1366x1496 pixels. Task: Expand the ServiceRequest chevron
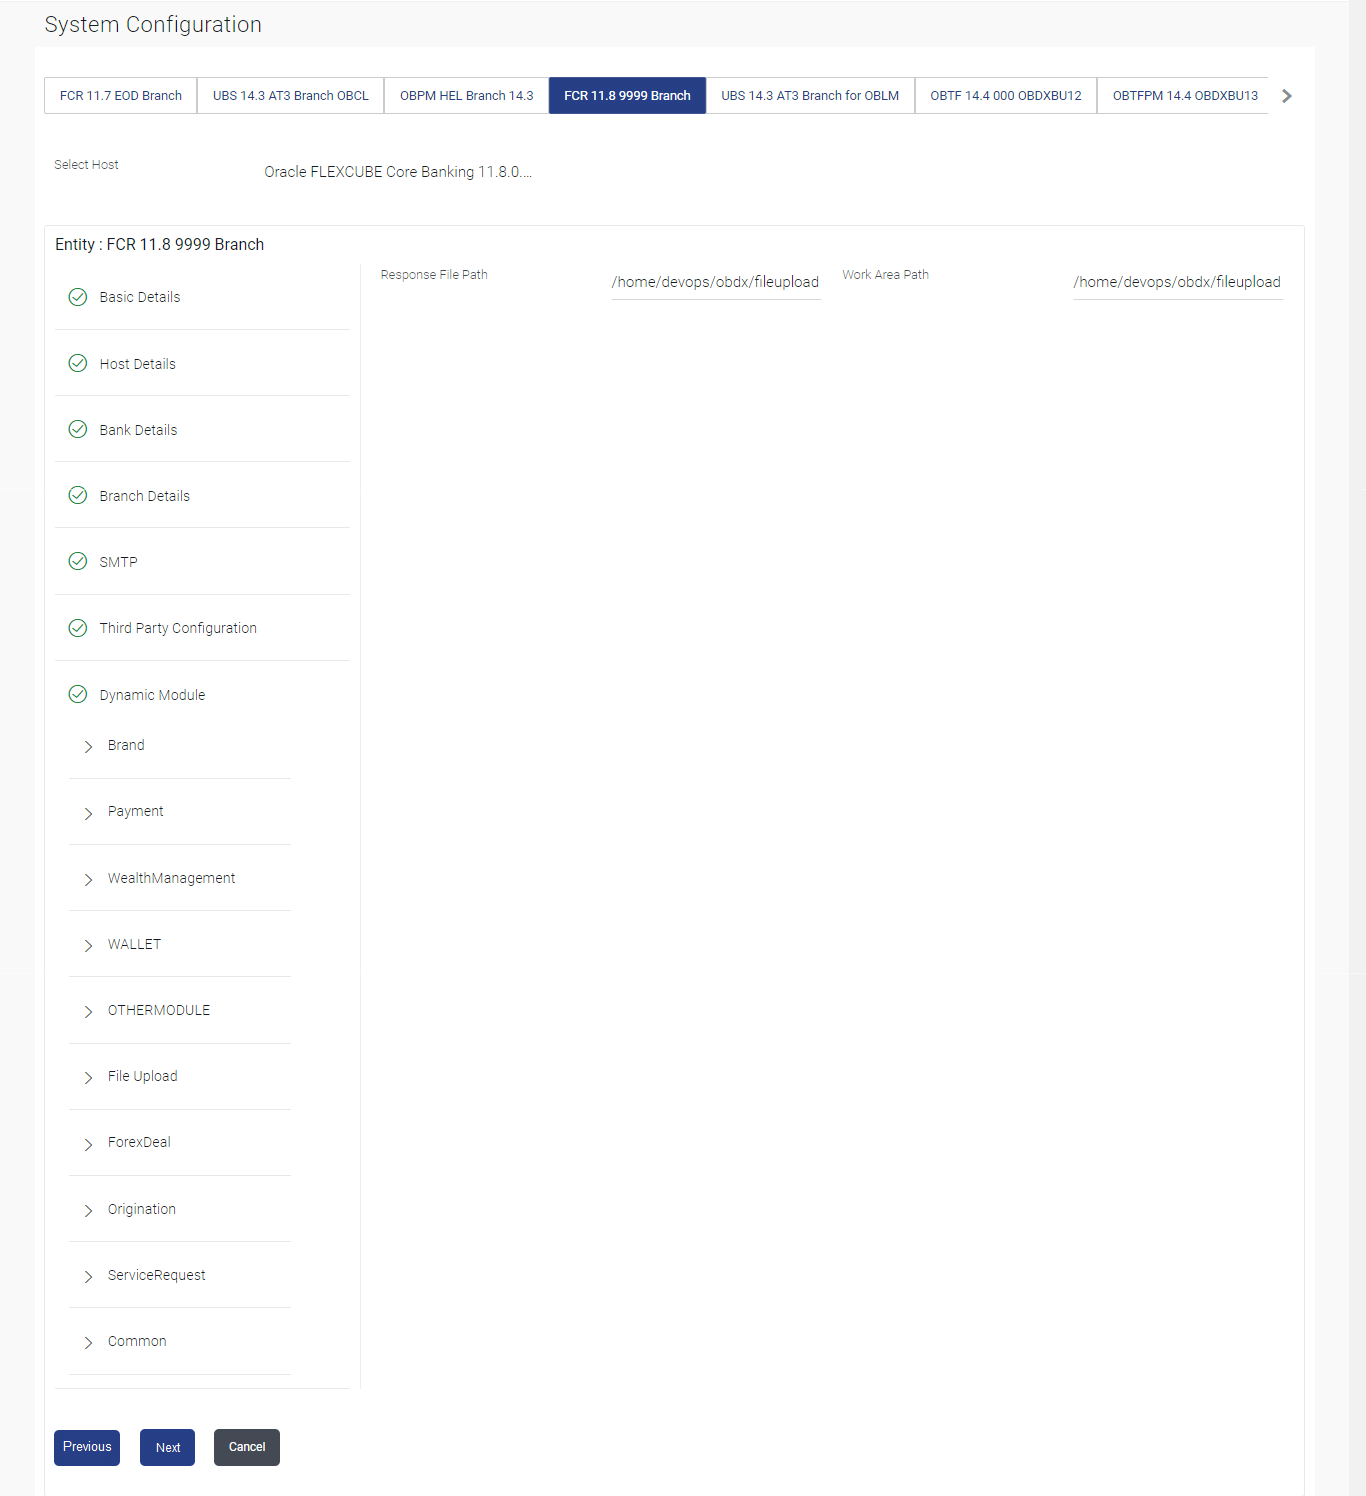(x=88, y=1276)
